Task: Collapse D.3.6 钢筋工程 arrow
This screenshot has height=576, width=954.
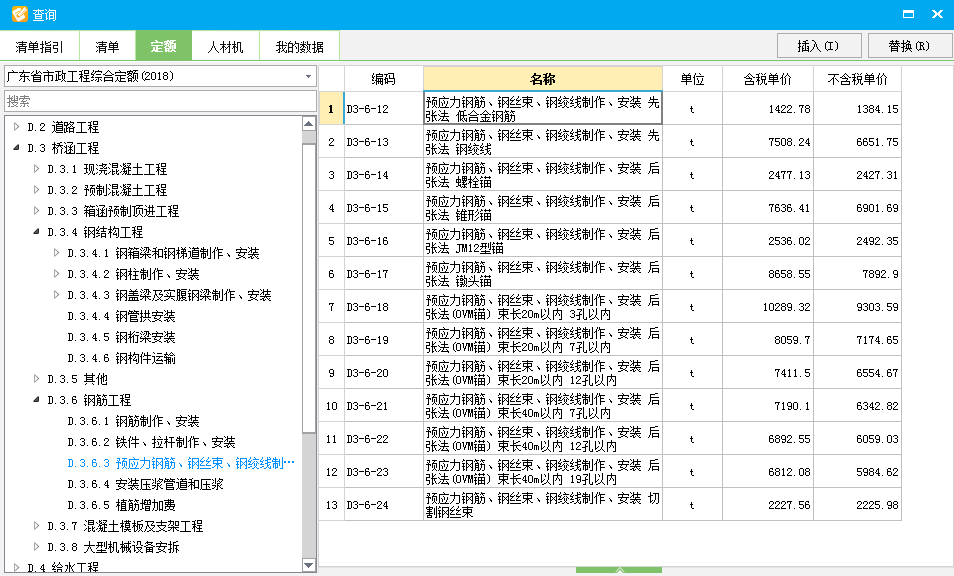Action: point(37,400)
